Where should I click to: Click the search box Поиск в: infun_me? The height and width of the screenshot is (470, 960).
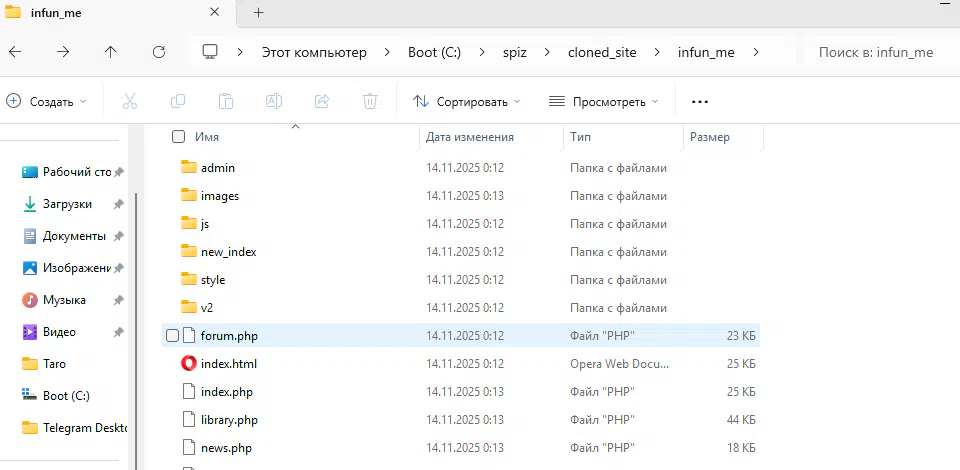tap(875, 52)
